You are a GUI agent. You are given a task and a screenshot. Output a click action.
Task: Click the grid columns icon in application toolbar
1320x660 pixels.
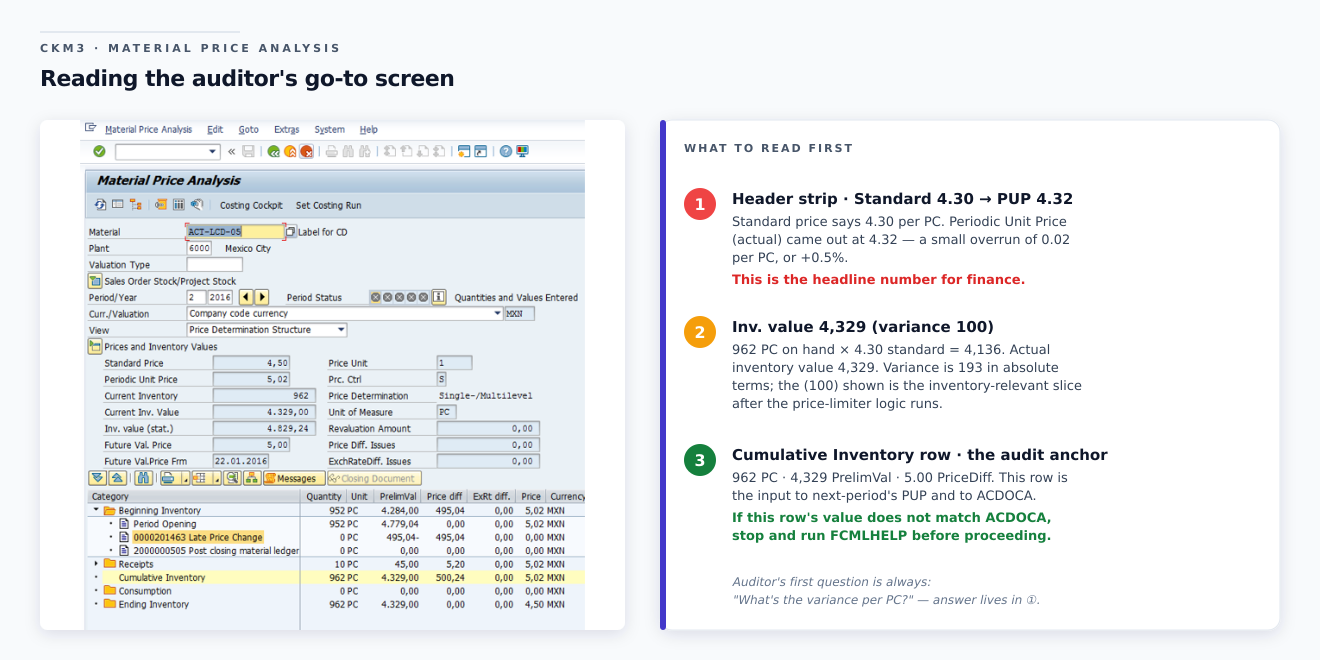(x=178, y=204)
